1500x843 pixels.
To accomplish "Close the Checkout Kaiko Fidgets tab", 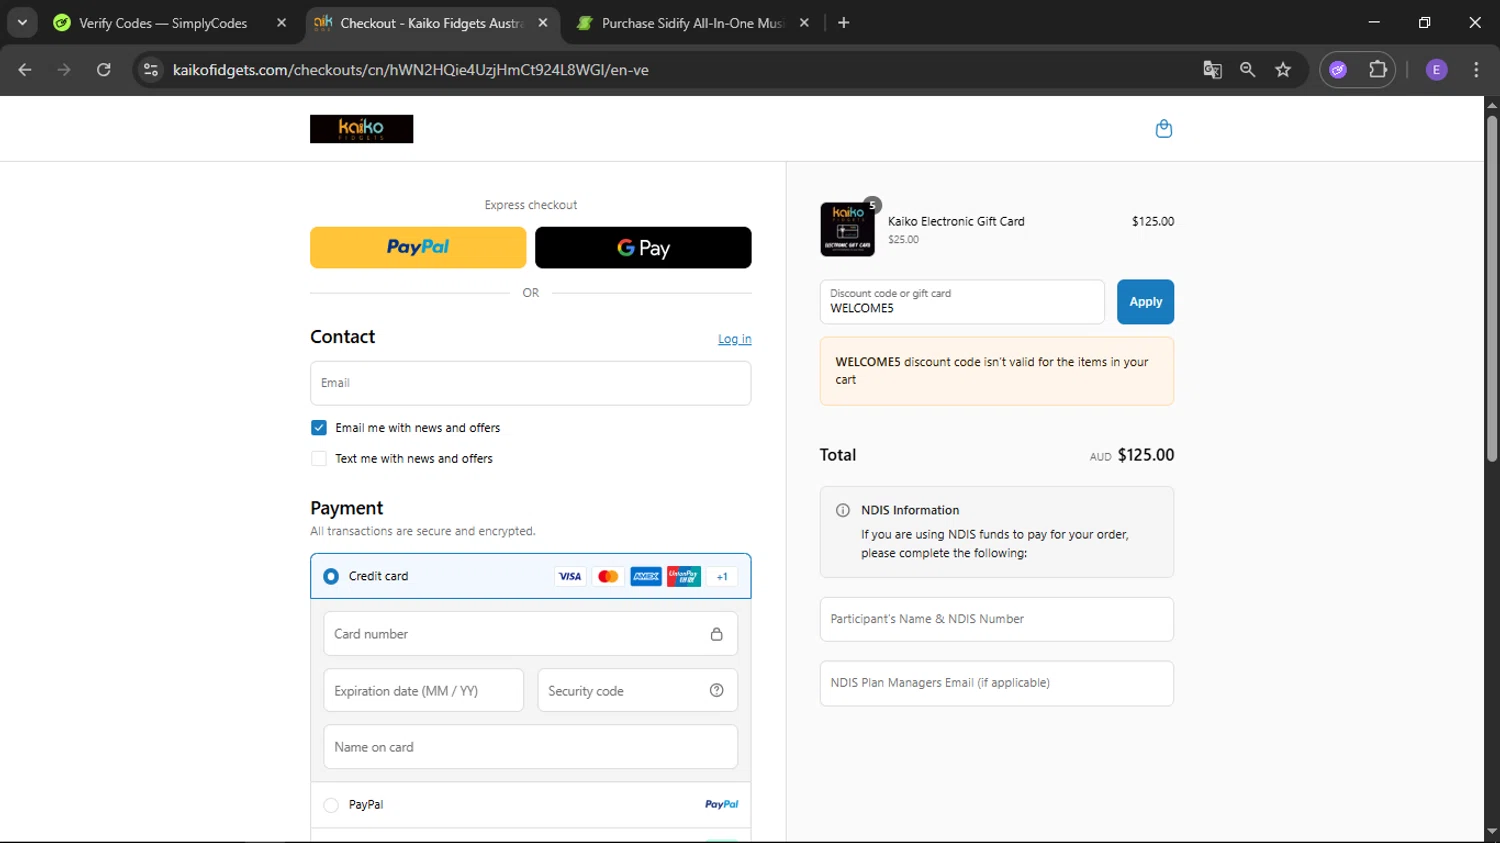I will tap(543, 23).
